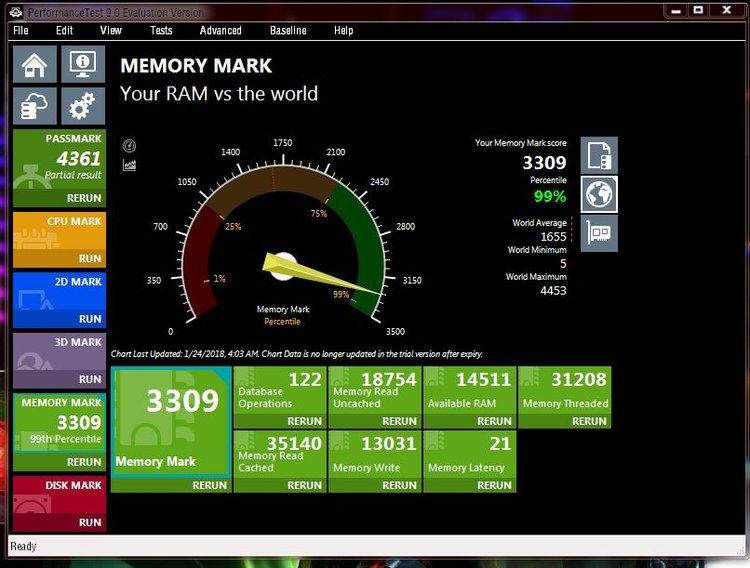
Task: Select the 2D MARK tile
Action: coord(59,292)
